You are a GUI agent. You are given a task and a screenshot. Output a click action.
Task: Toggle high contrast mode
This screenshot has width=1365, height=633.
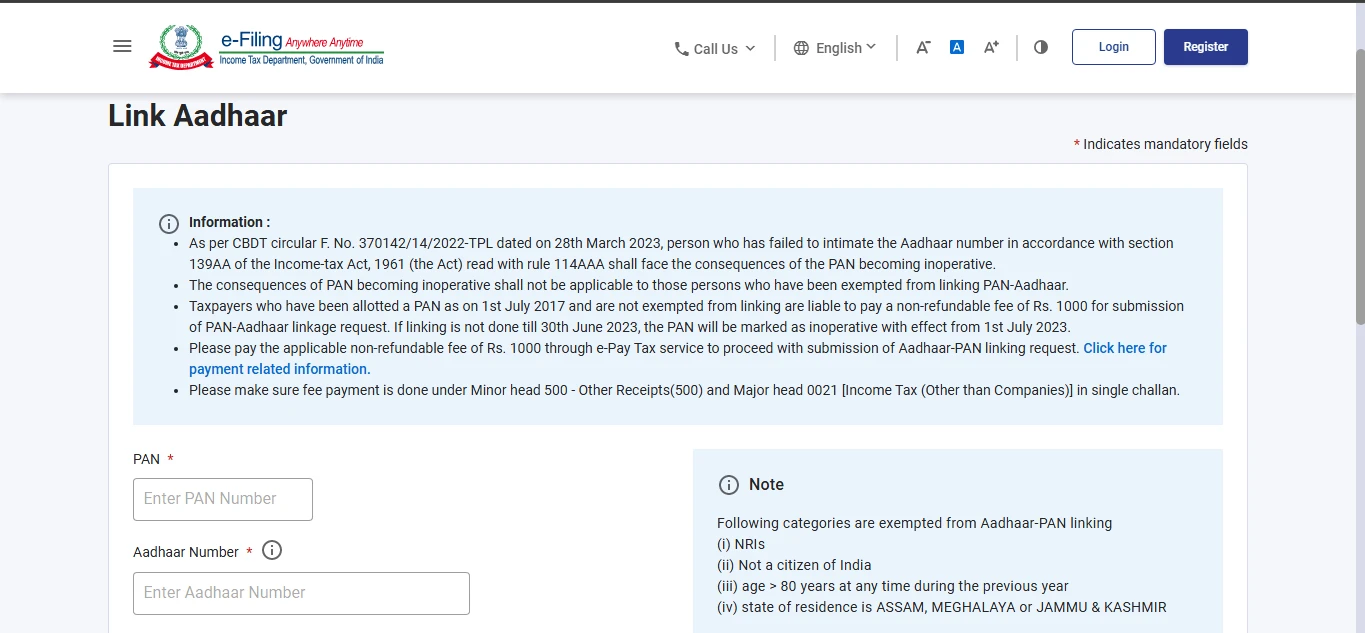click(1041, 47)
